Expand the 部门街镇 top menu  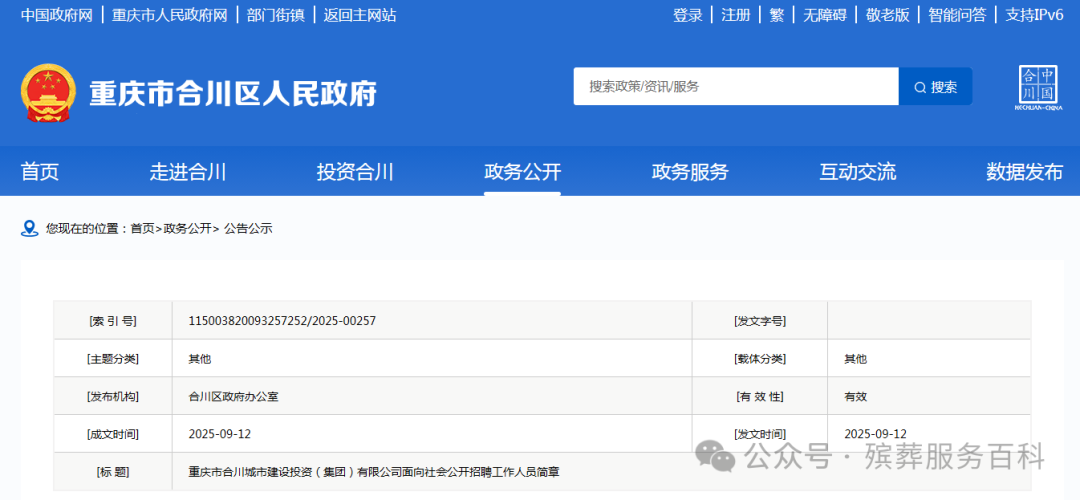pos(275,15)
